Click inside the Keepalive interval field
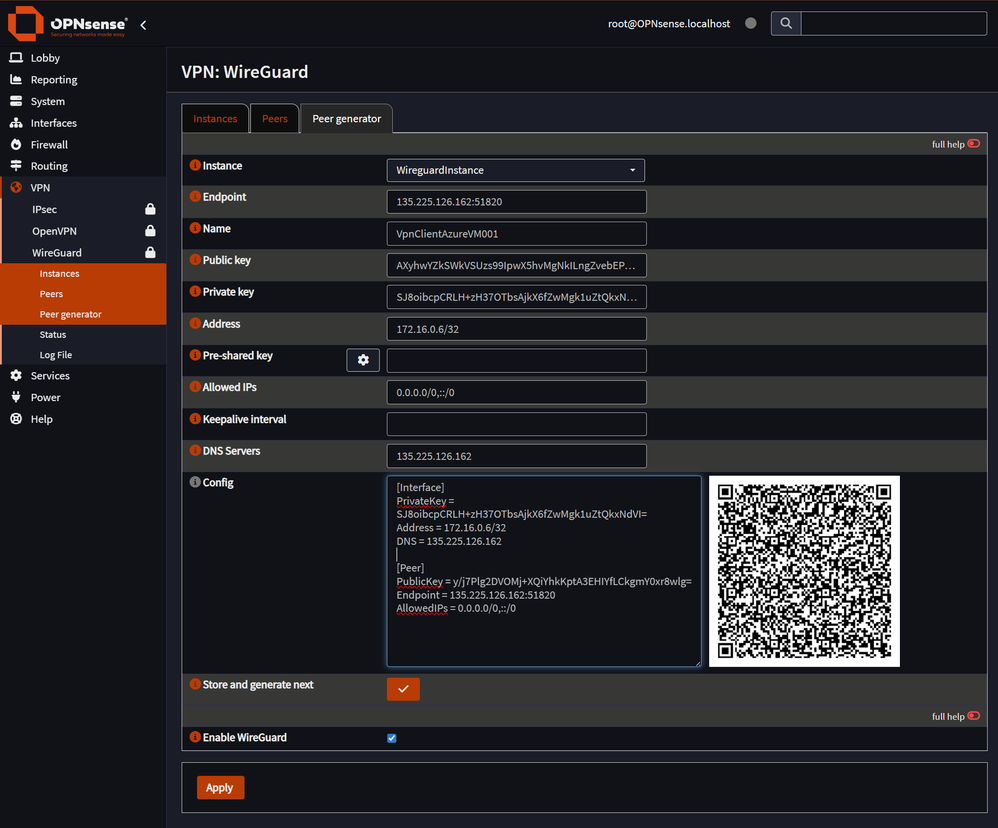 tap(515, 424)
